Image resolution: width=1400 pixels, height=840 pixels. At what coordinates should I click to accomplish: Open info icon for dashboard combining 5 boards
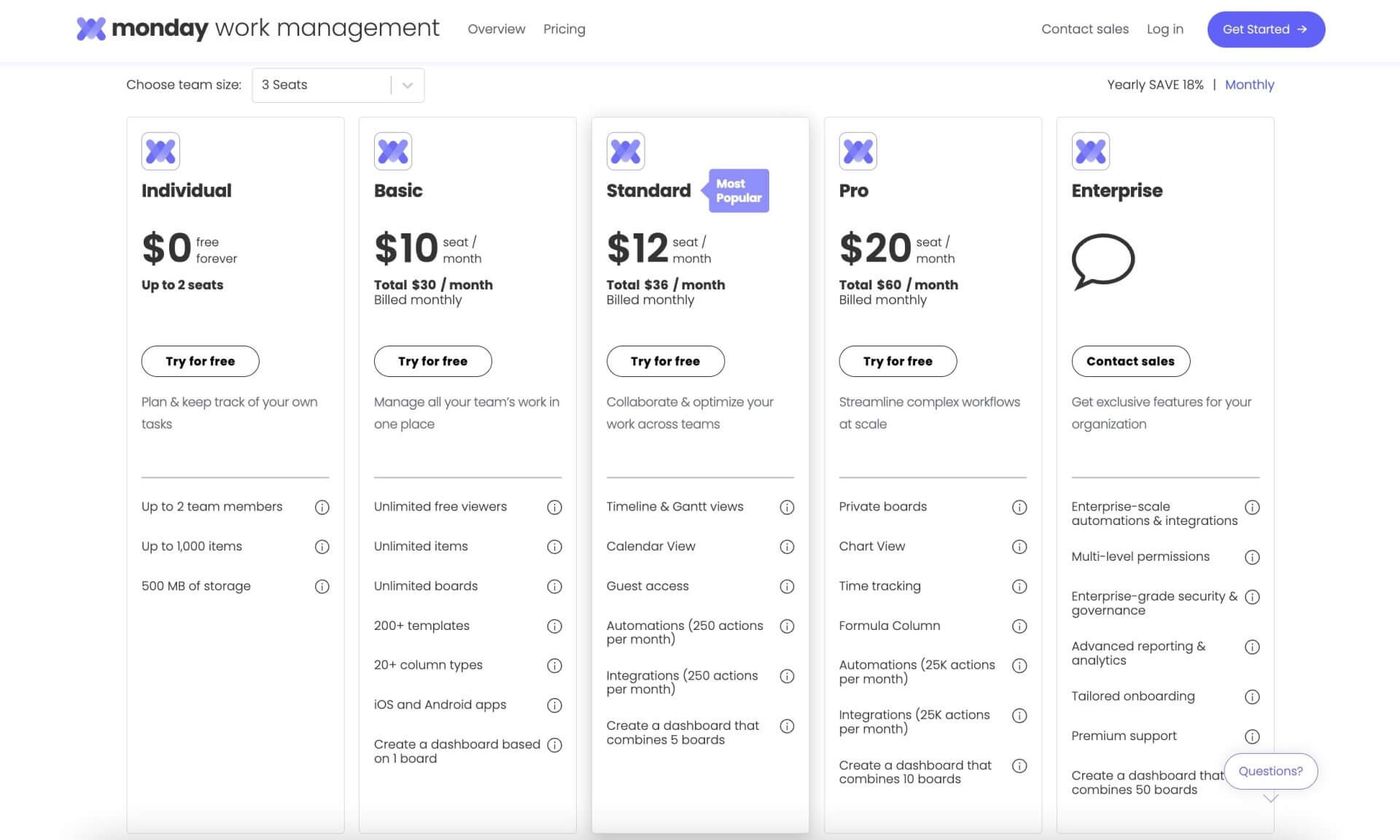(787, 726)
